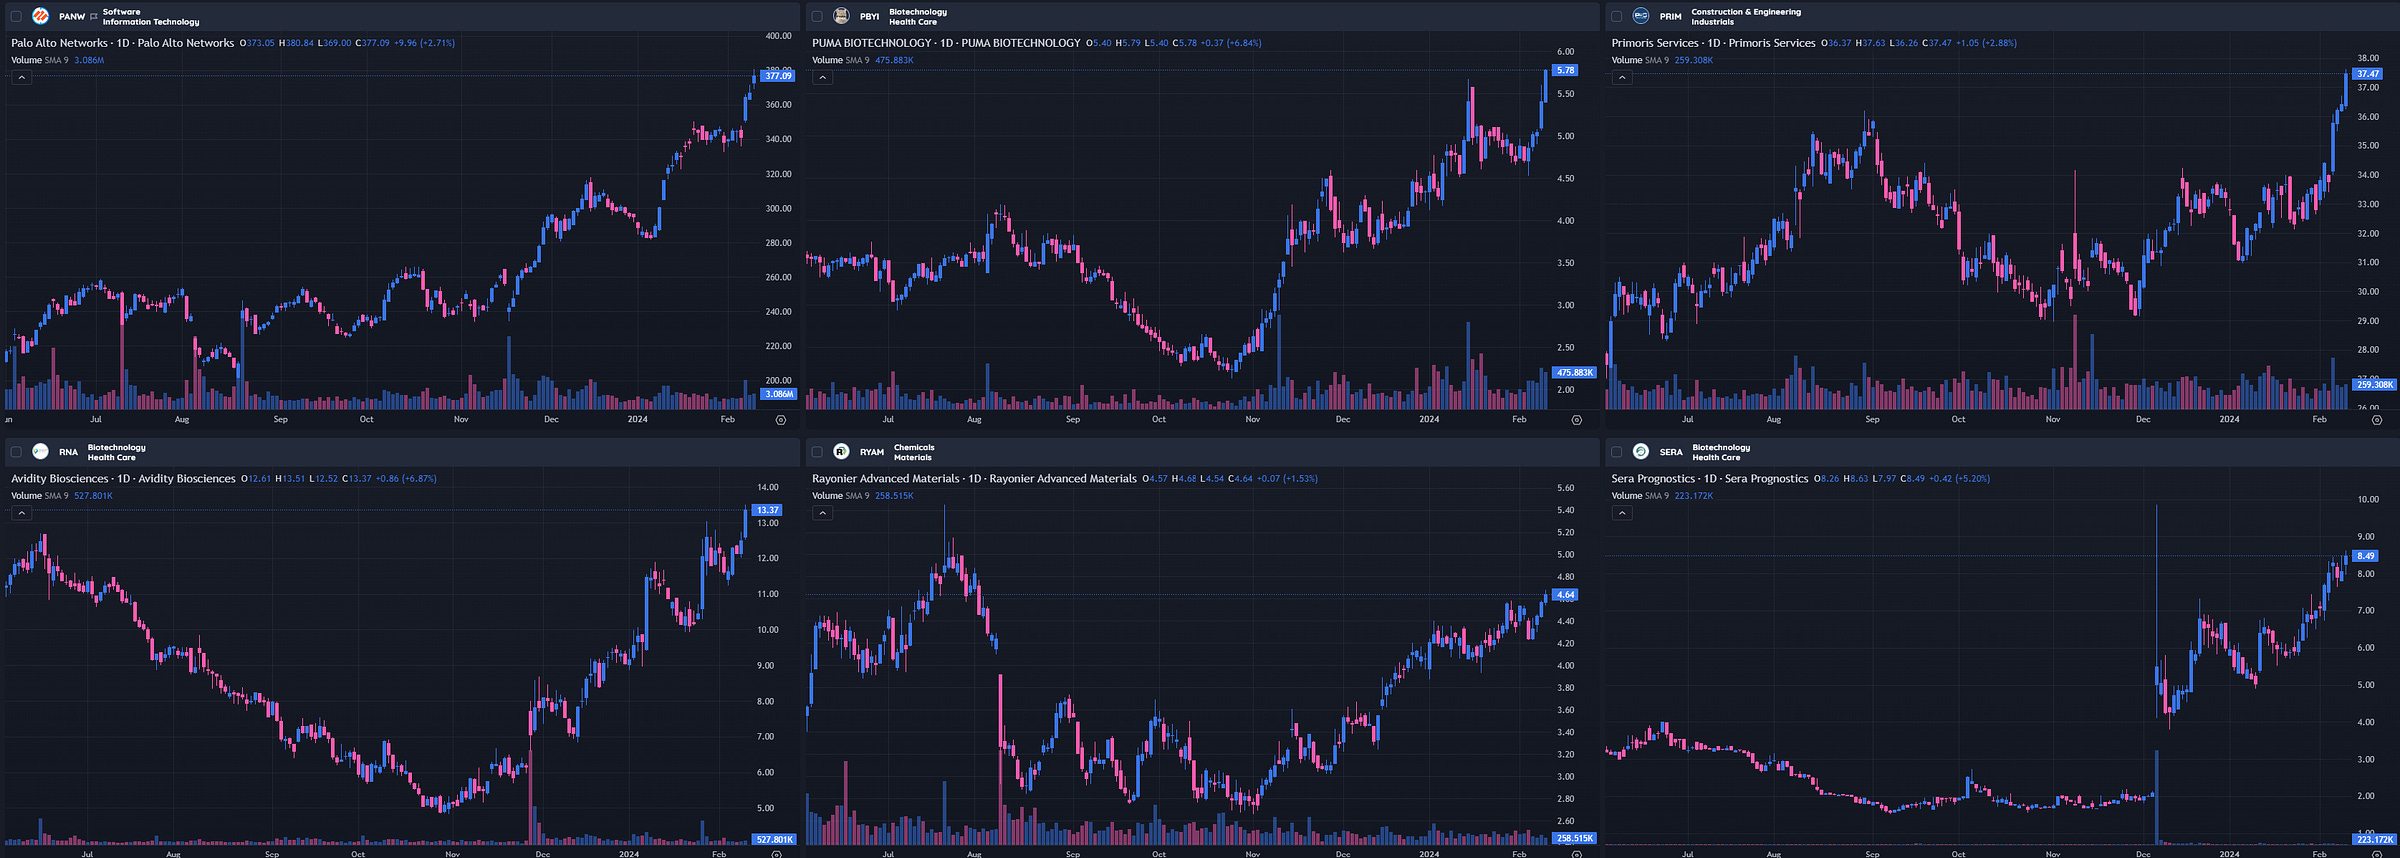Check the RNA chart selection checkbox
Viewport: 2400px width, 858px height.
coord(16,452)
